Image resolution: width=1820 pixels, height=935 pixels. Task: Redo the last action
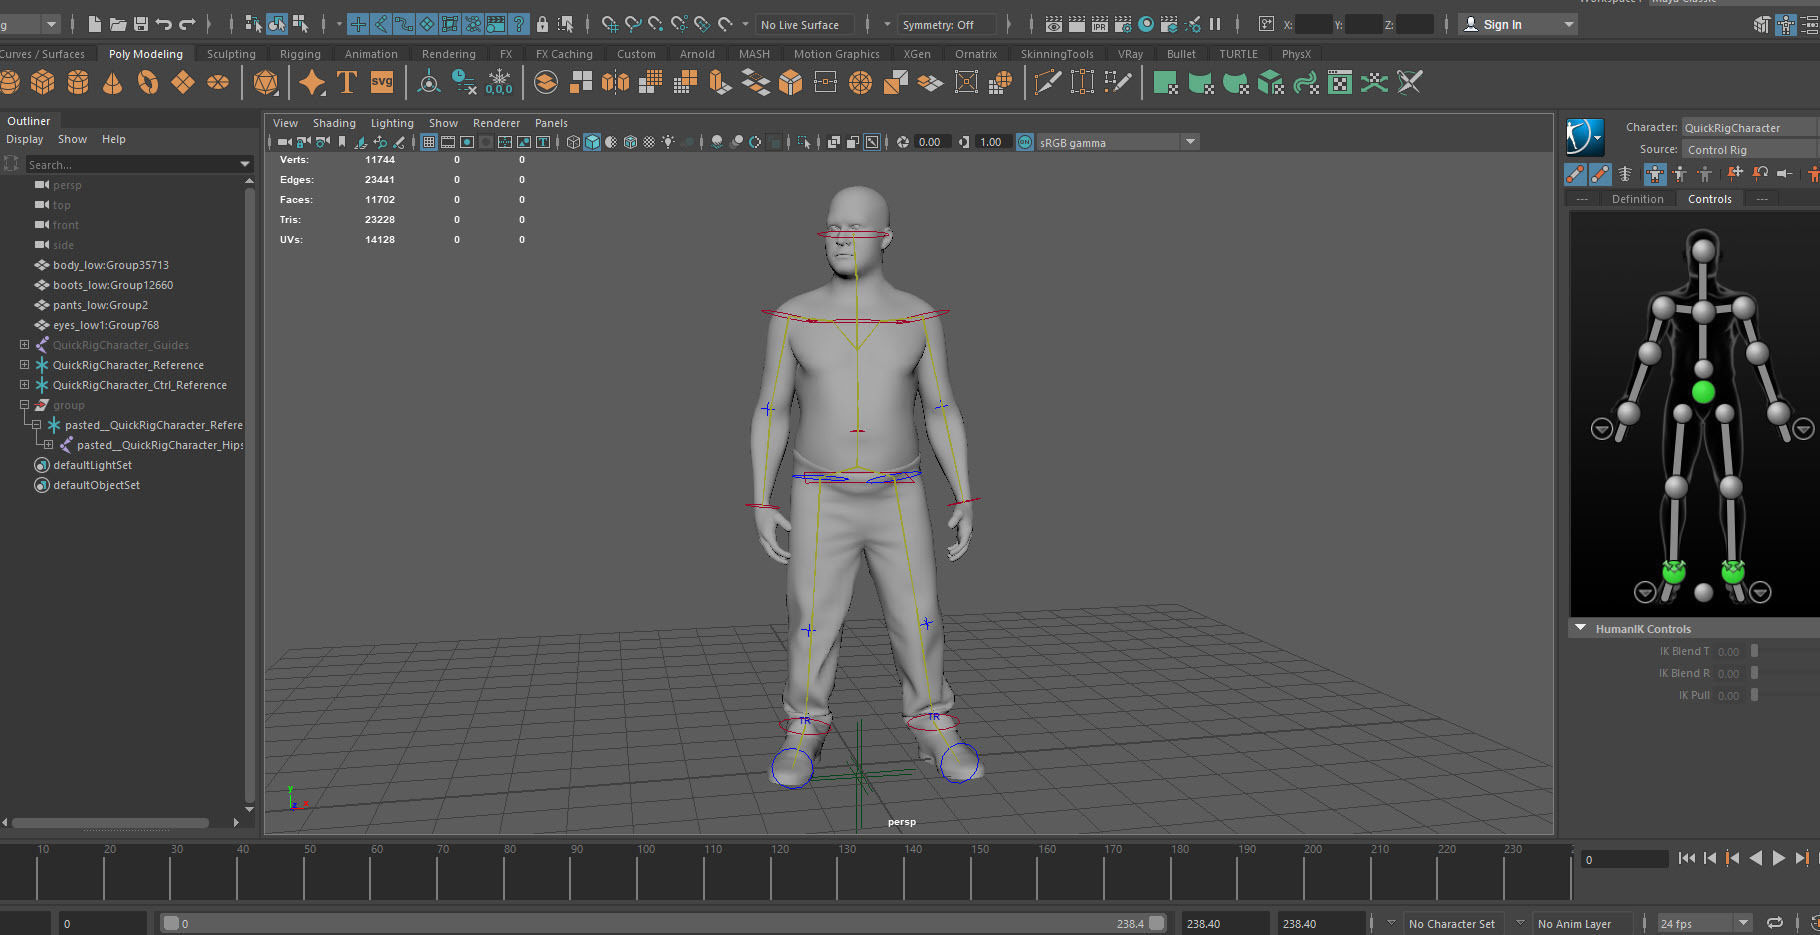[x=187, y=24]
